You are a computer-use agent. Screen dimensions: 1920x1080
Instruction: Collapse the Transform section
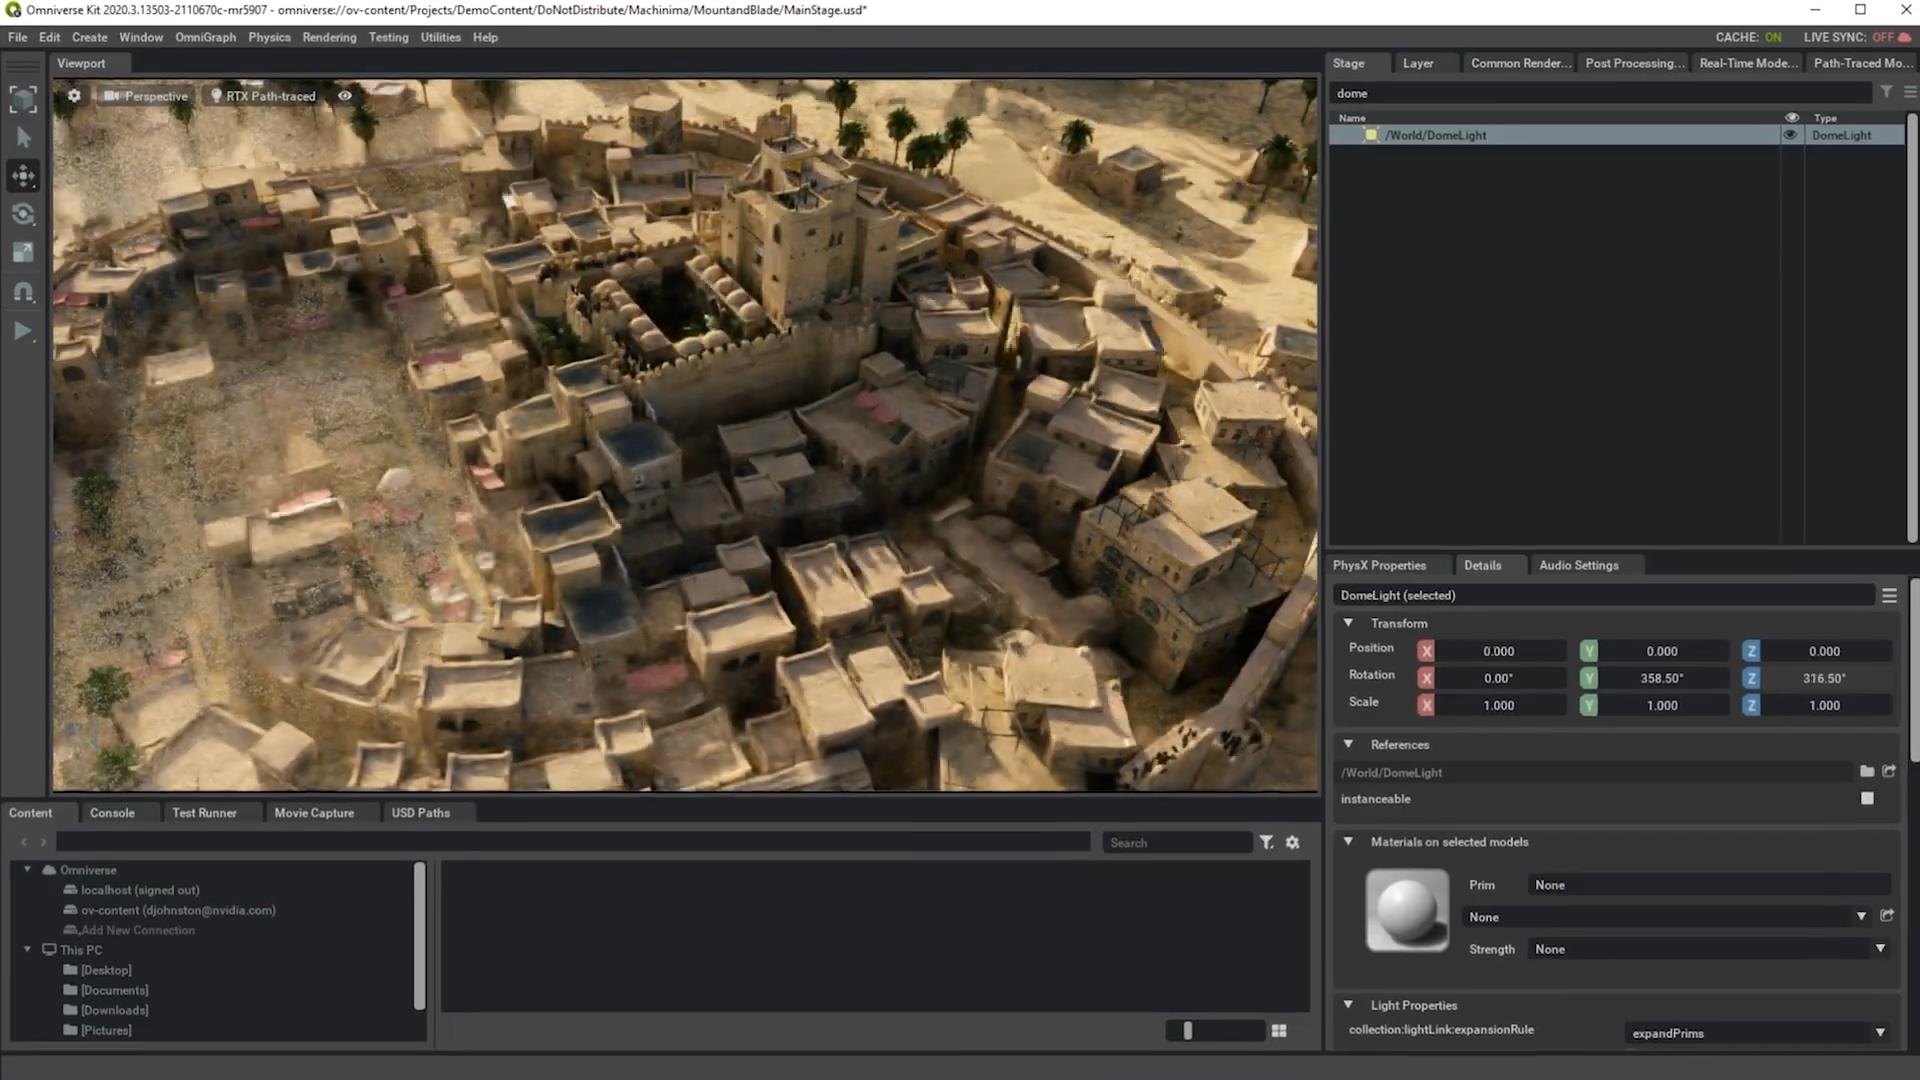pyautogui.click(x=1348, y=623)
